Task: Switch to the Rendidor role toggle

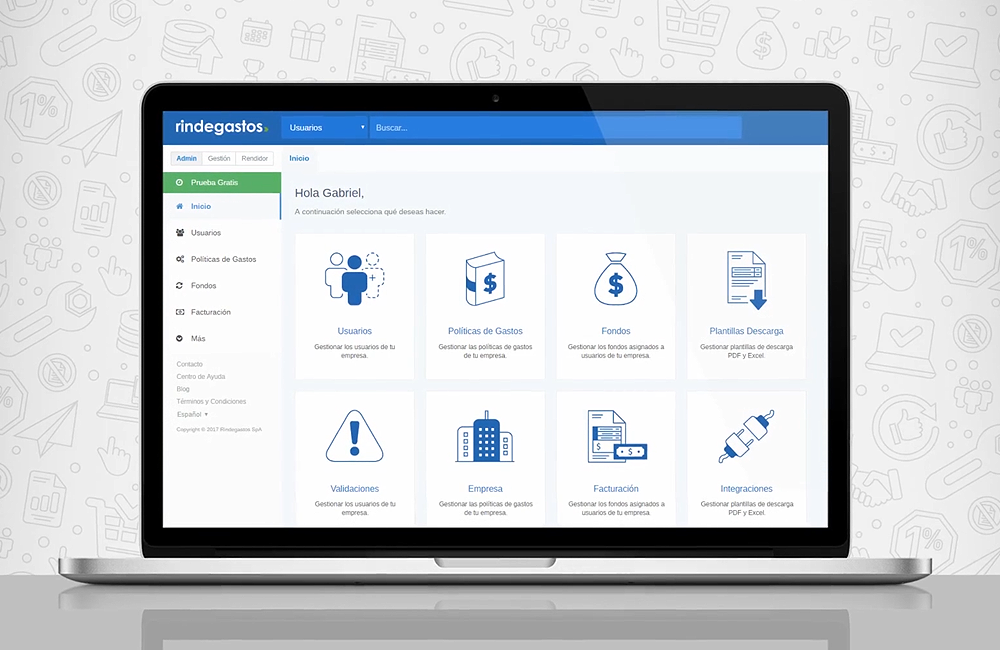Action: [254, 158]
